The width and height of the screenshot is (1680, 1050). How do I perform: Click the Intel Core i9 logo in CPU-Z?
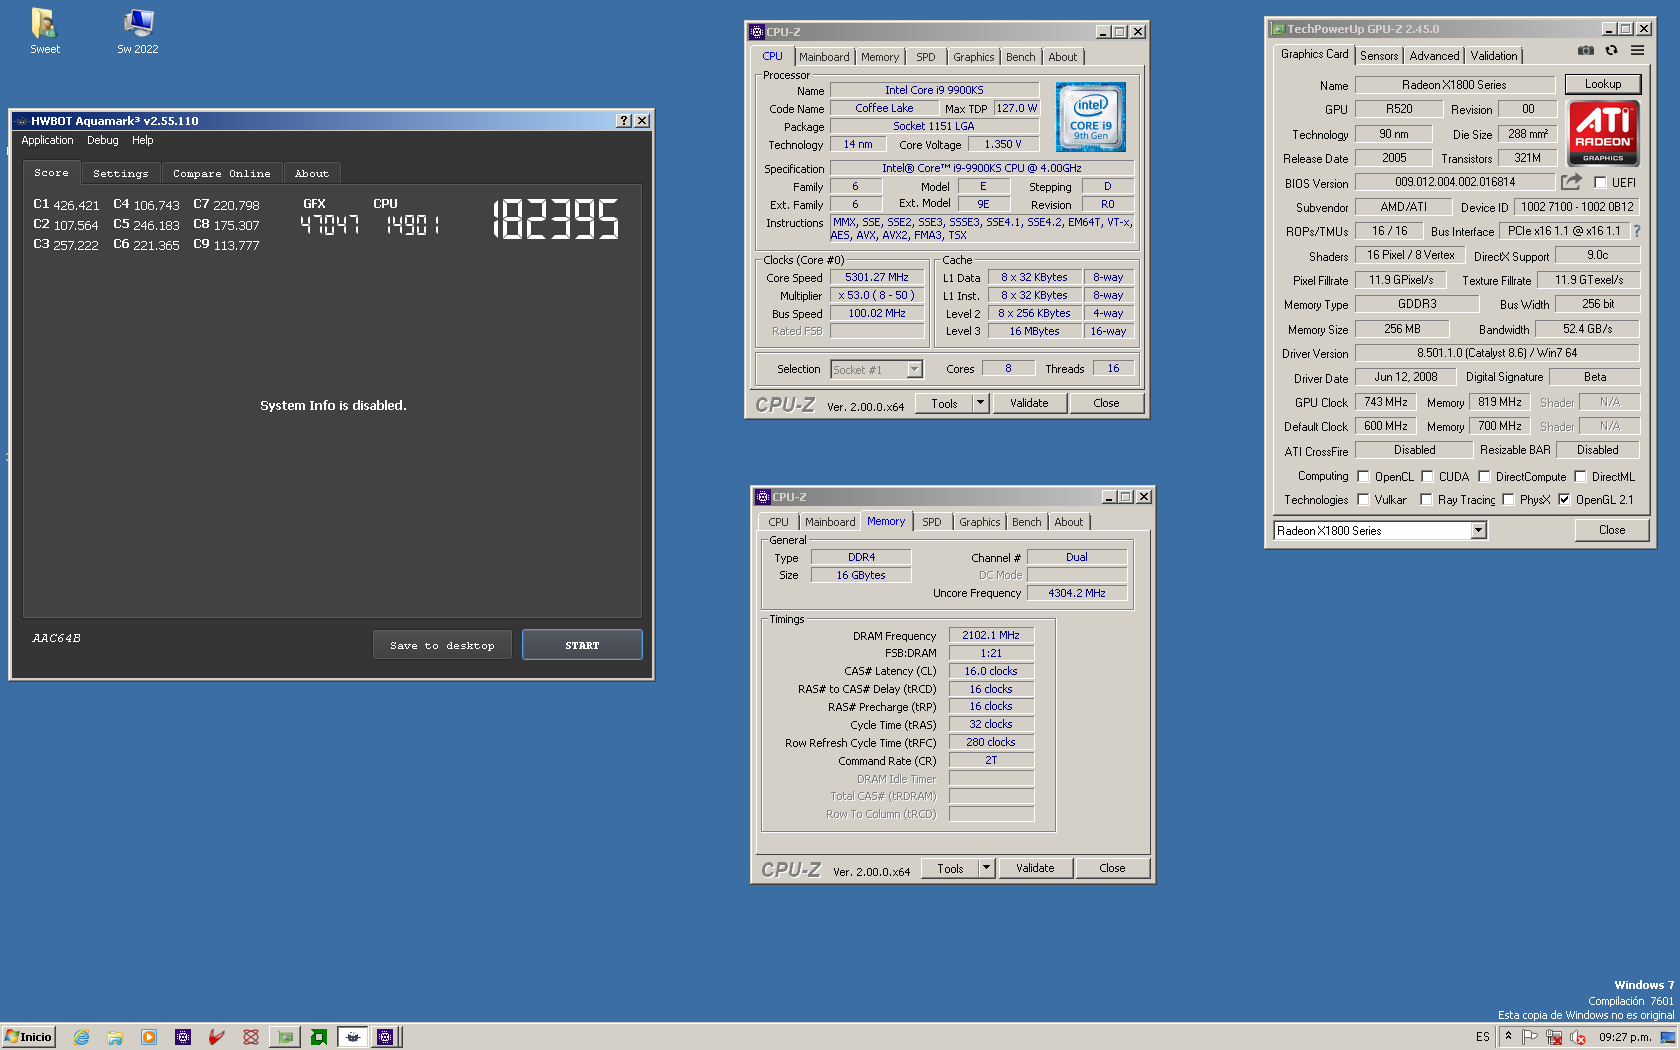(1091, 117)
